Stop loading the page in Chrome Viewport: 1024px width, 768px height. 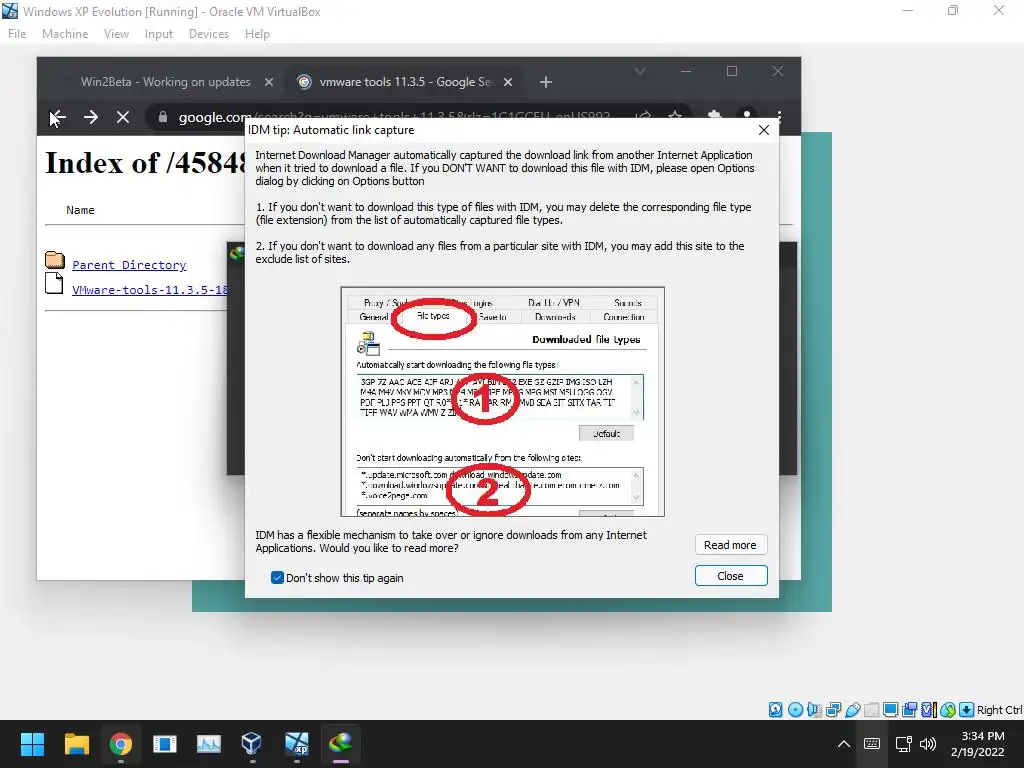(x=123, y=118)
